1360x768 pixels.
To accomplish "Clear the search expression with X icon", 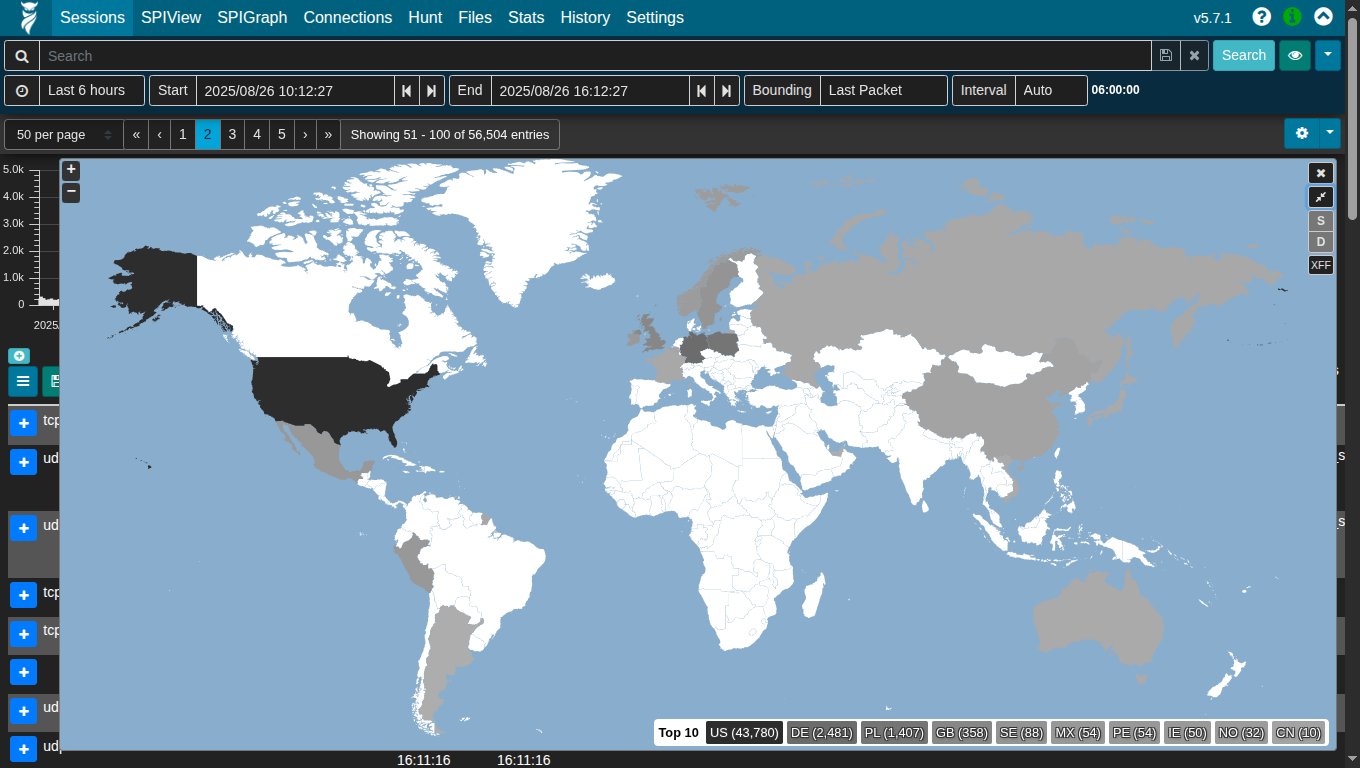I will tap(1194, 56).
